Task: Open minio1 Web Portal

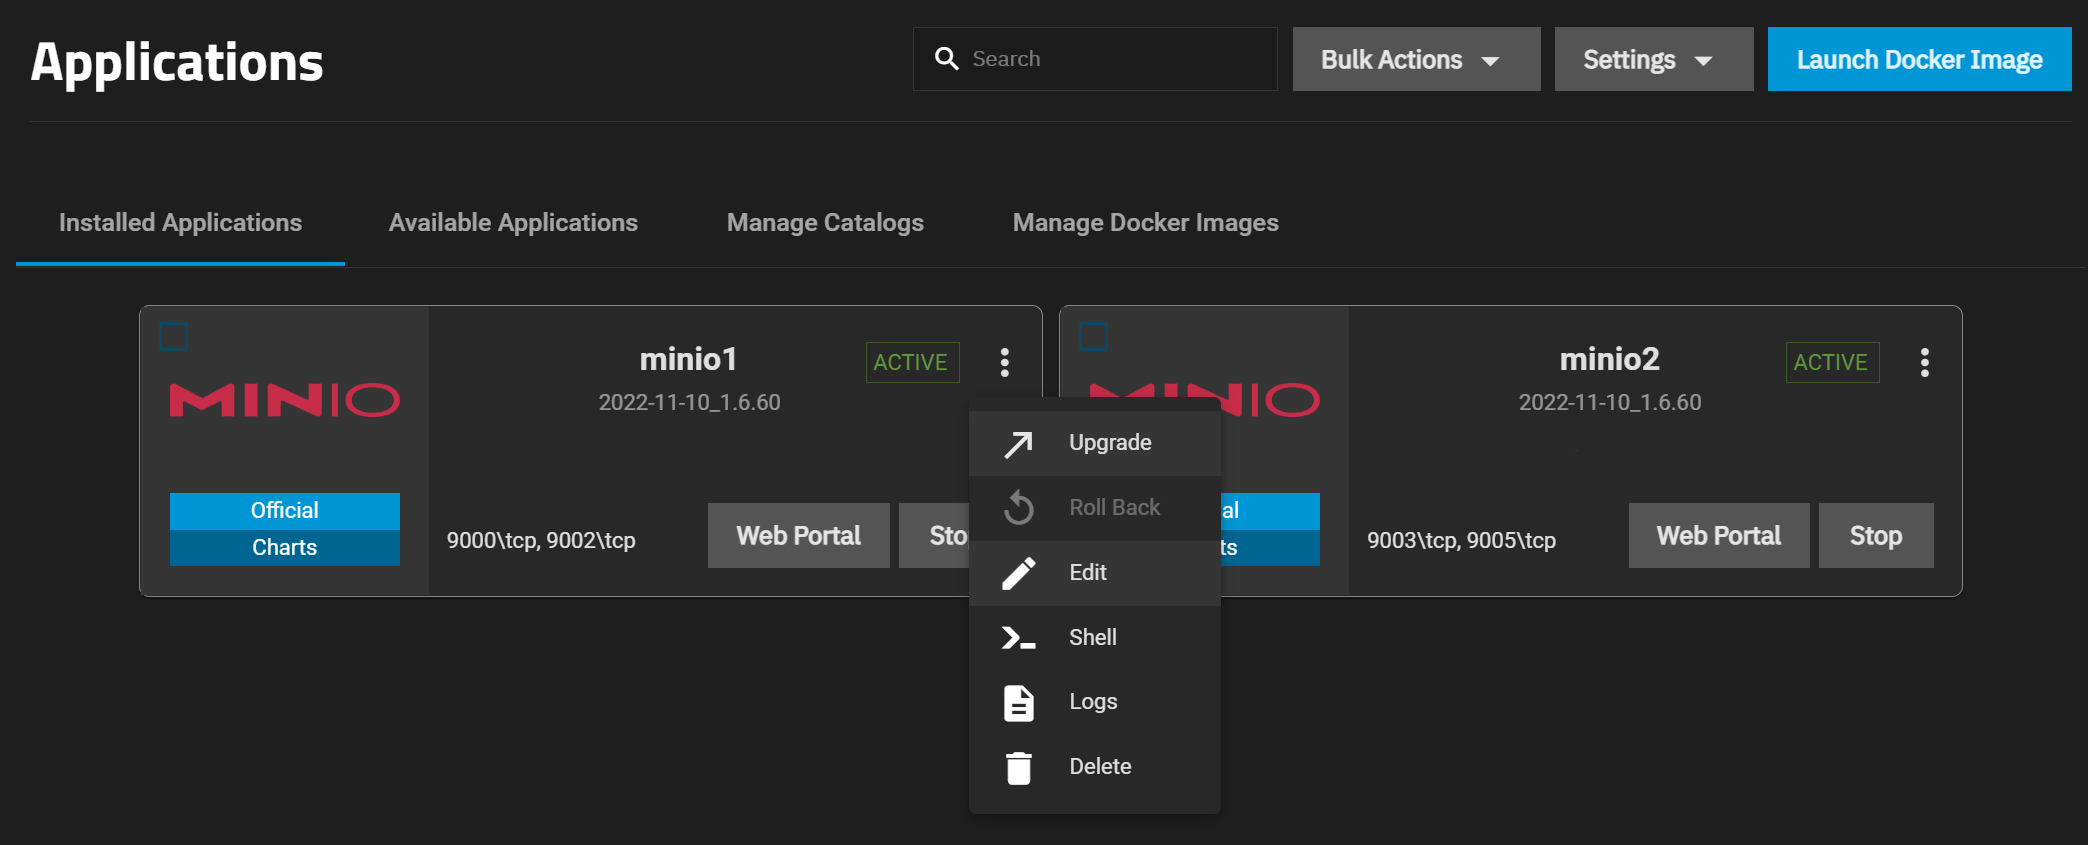Action: [798, 536]
